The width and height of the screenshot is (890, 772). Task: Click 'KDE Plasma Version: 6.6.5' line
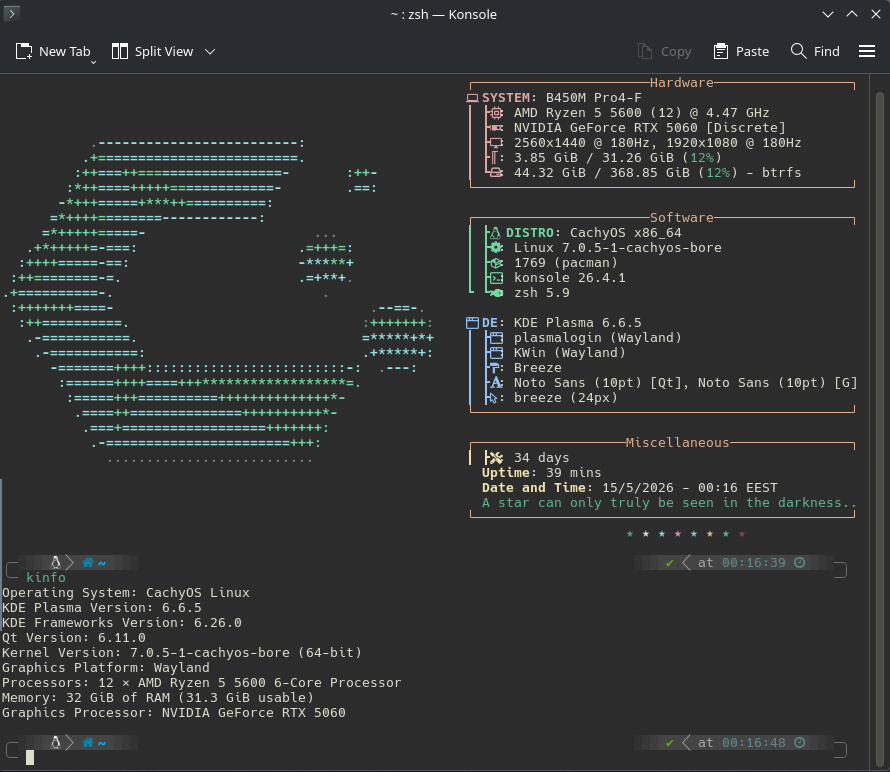pyautogui.click(x=102, y=608)
